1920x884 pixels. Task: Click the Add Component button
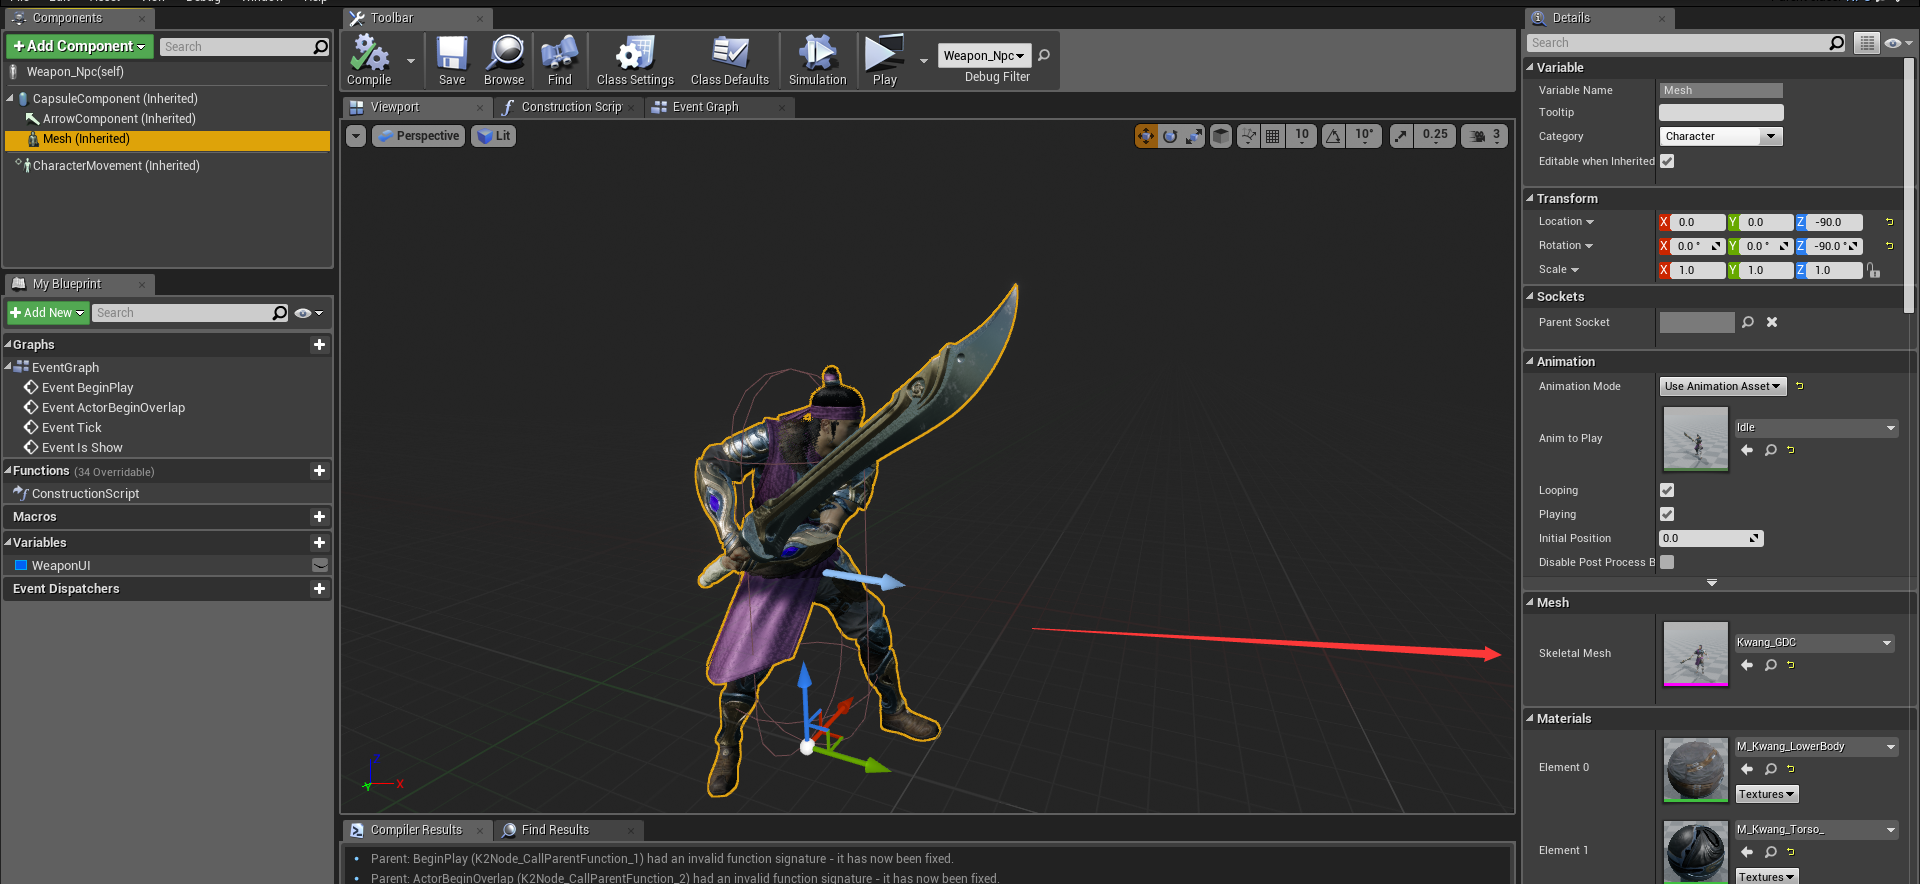80,46
